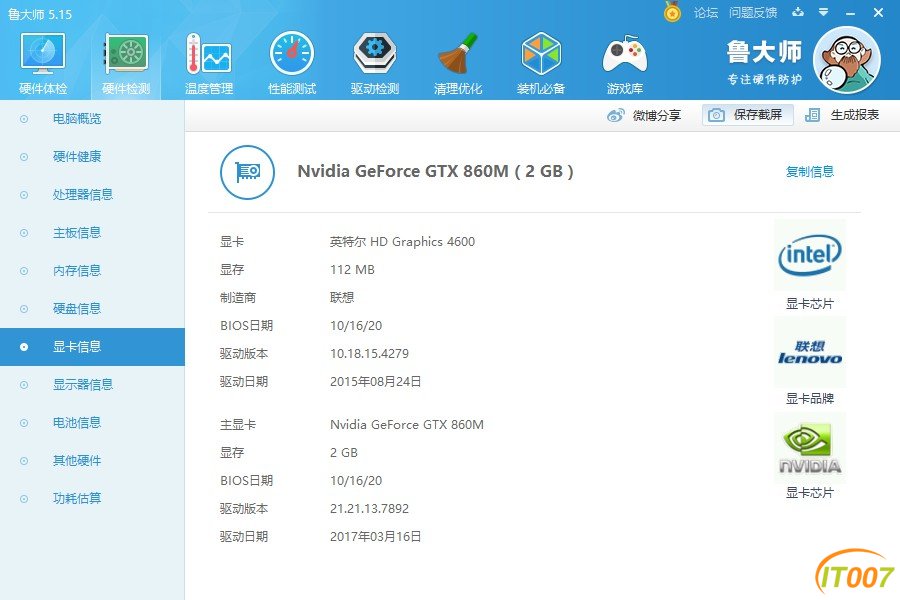Select 显示器信息 in the sidebar

[92, 385]
